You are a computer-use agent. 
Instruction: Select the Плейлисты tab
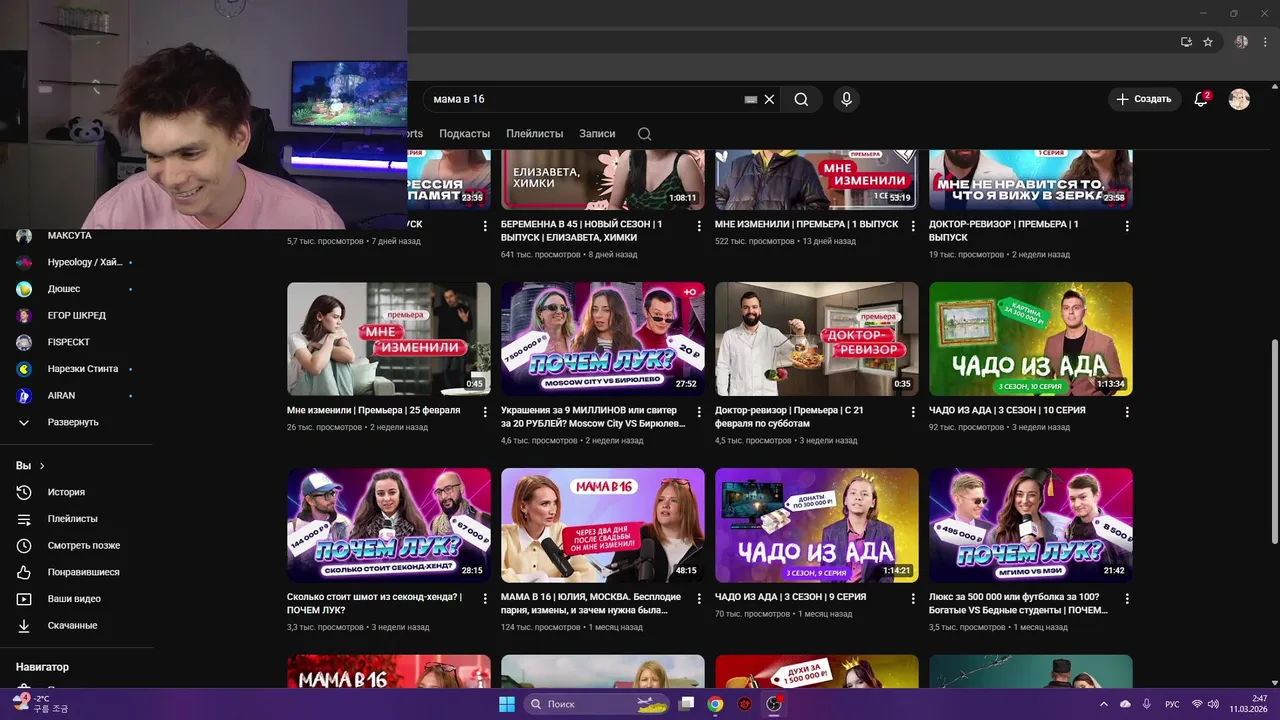pyautogui.click(x=534, y=133)
